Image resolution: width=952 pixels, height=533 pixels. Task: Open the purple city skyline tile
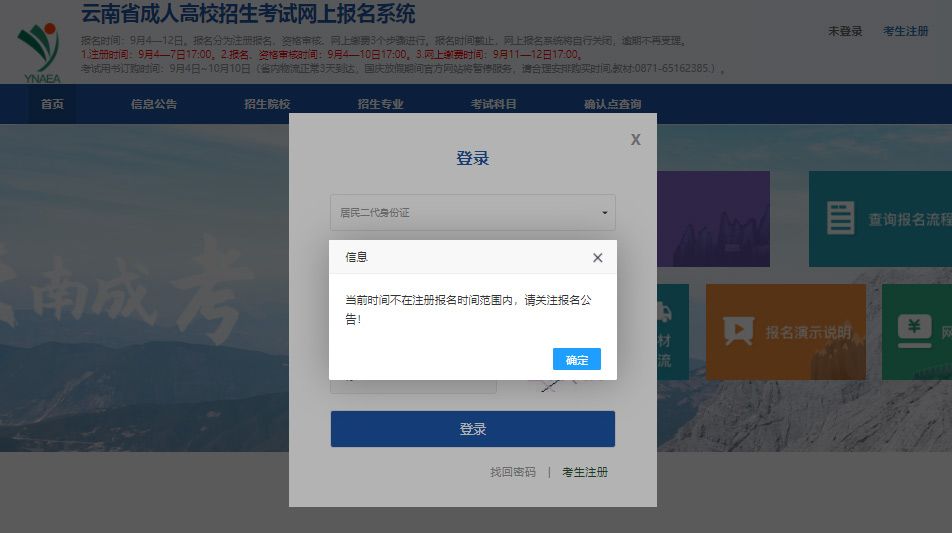pyautogui.click(x=713, y=218)
